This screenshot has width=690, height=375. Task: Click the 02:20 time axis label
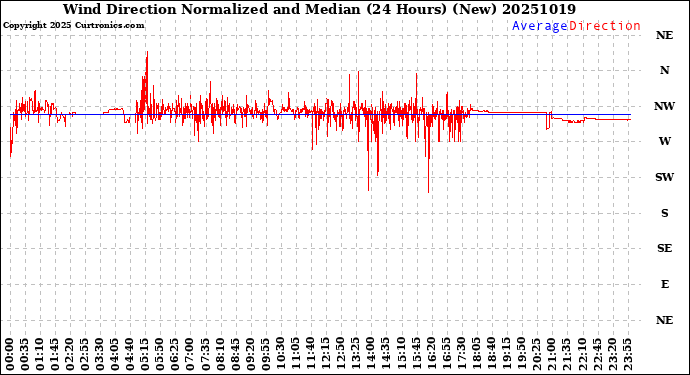(x=70, y=355)
